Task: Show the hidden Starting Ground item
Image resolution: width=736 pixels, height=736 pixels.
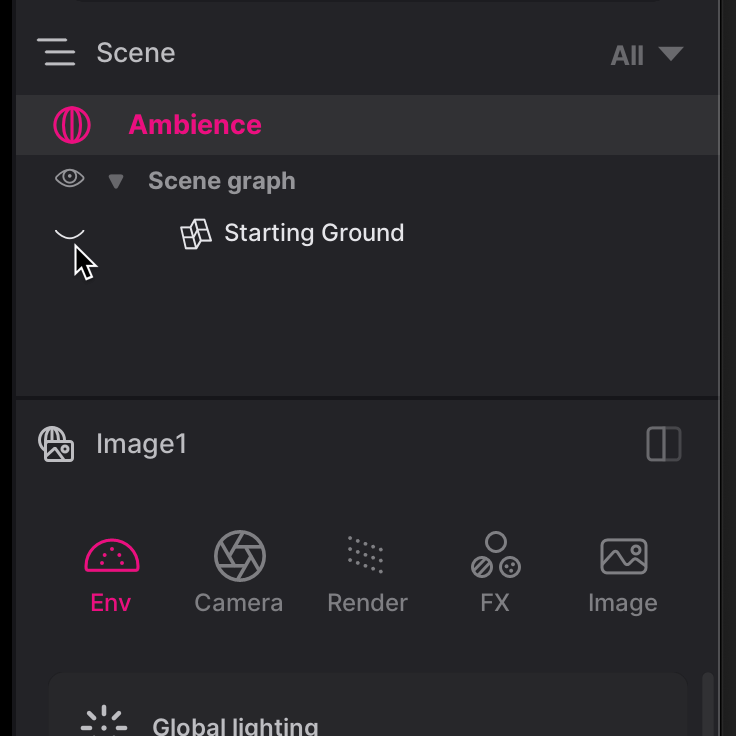Action: pos(69,233)
